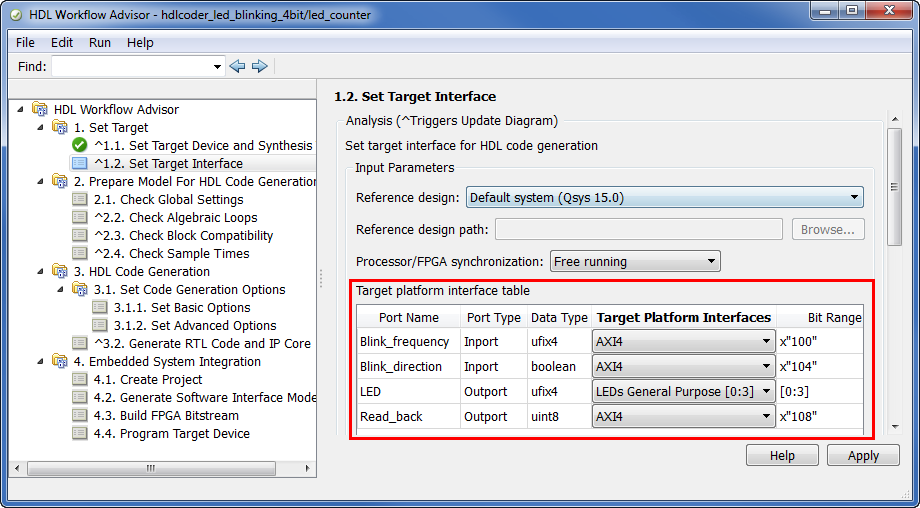Image resolution: width=920 pixels, height=508 pixels.
Task: Click the Create Project task icon
Action: (x=80, y=379)
